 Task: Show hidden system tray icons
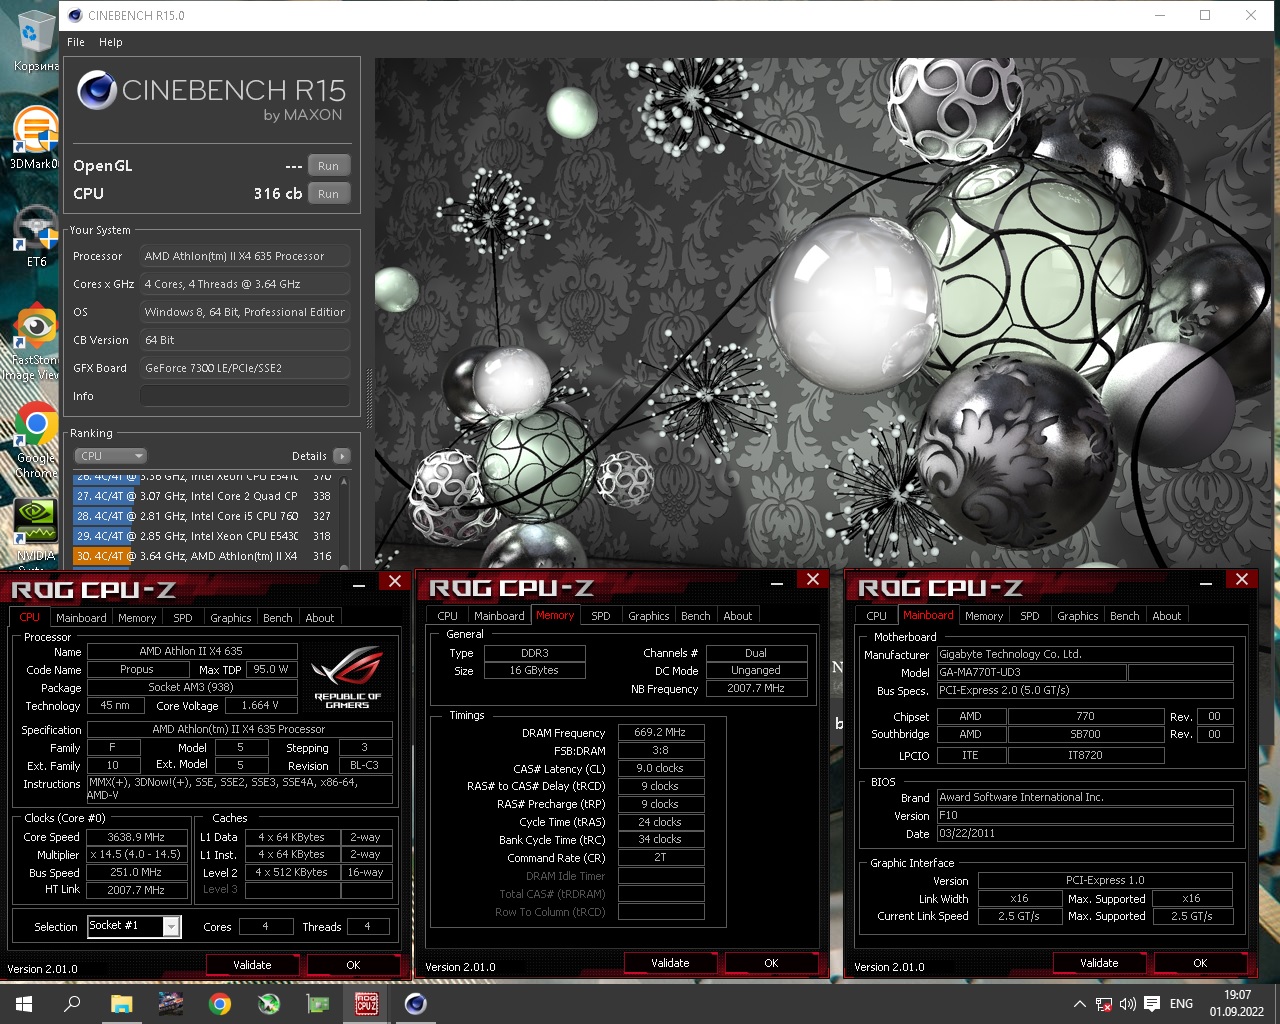(1079, 1004)
